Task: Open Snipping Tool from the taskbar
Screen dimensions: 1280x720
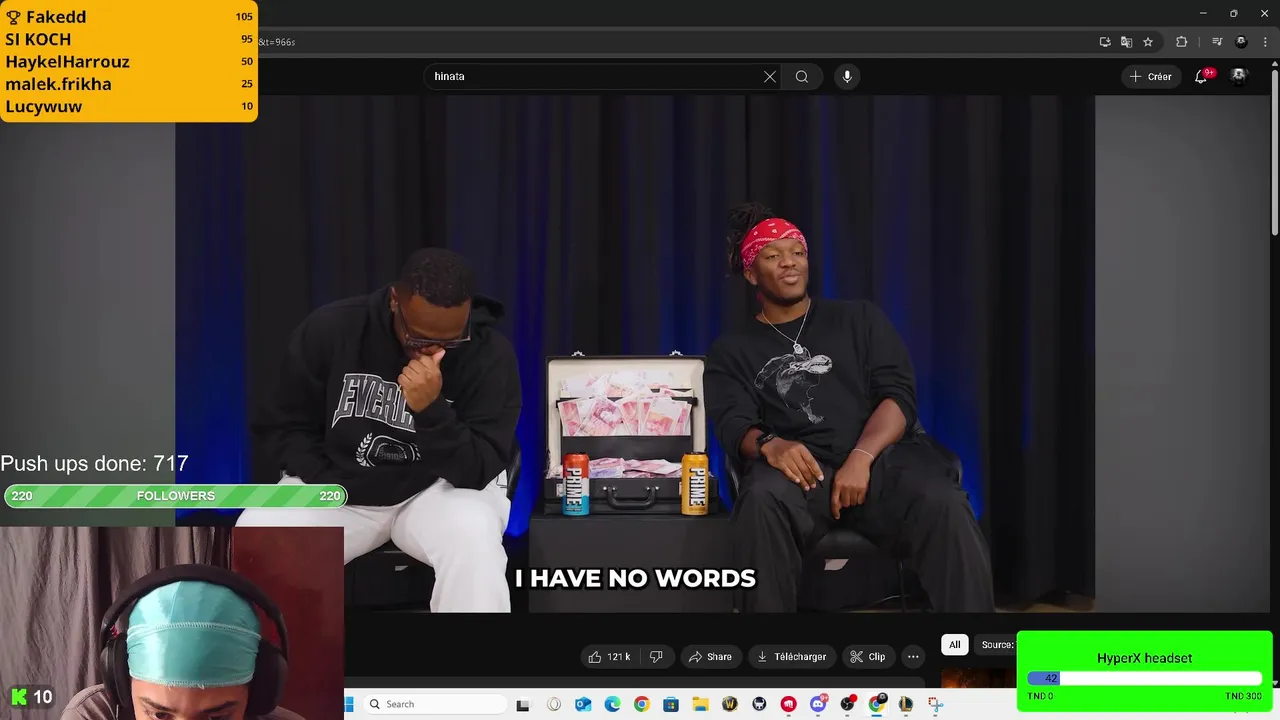Action: pyautogui.click(x=935, y=704)
